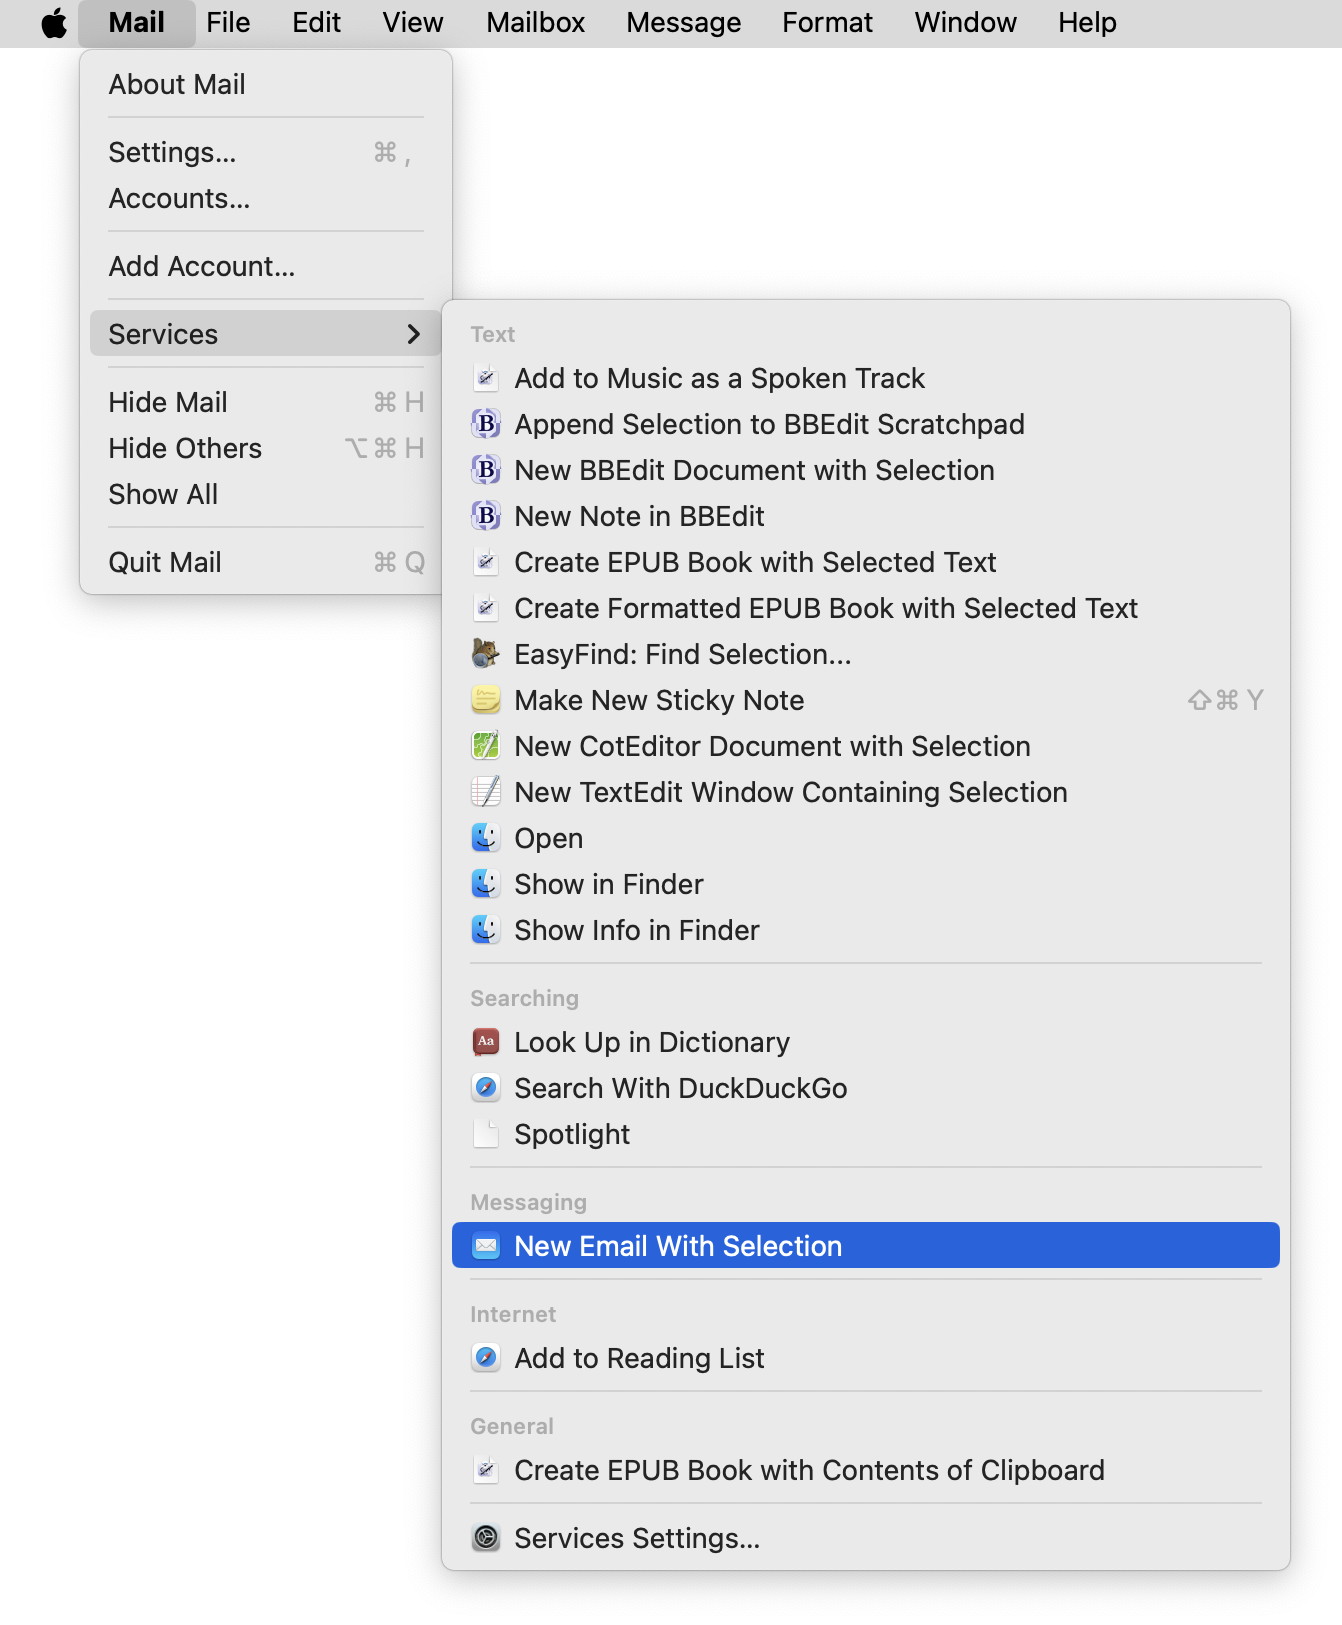The image size is (1342, 1625).
Task: Click the icon beside Create EPUB Book with Selected Text
Action: pyautogui.click(x=486, y=562)
